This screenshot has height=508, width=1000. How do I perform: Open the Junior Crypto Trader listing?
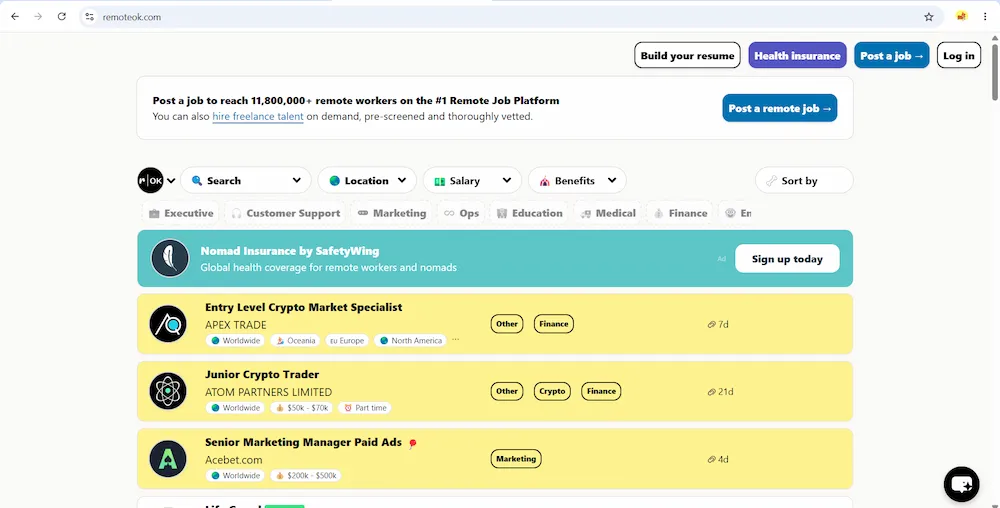262,375
